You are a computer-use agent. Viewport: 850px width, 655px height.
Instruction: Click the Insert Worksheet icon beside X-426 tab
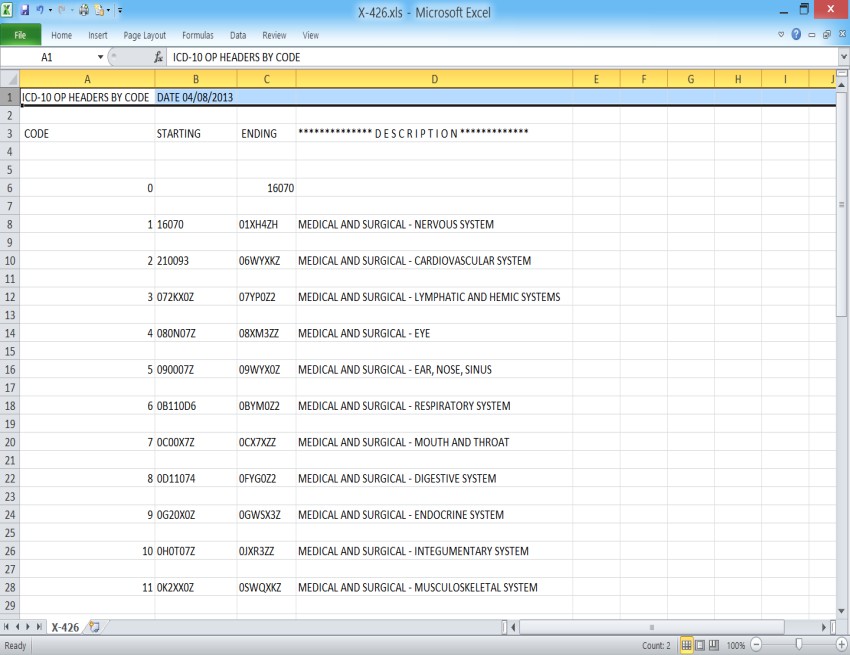coord(95,627)
